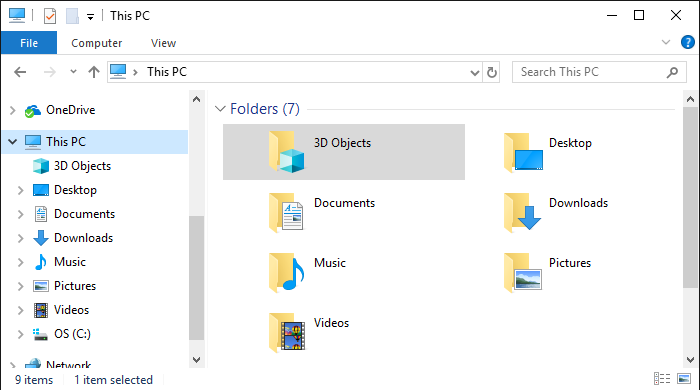Click the Properties checkmark icon in title bar

click(x=50, y=16)
